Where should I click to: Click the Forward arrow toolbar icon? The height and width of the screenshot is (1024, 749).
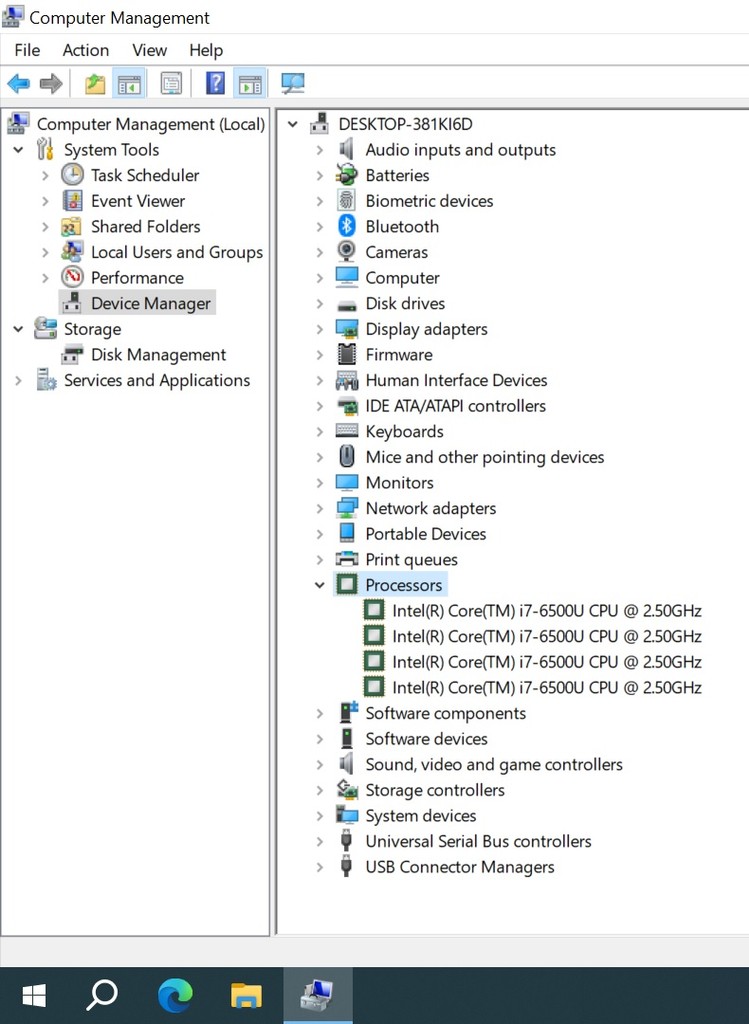51,83
